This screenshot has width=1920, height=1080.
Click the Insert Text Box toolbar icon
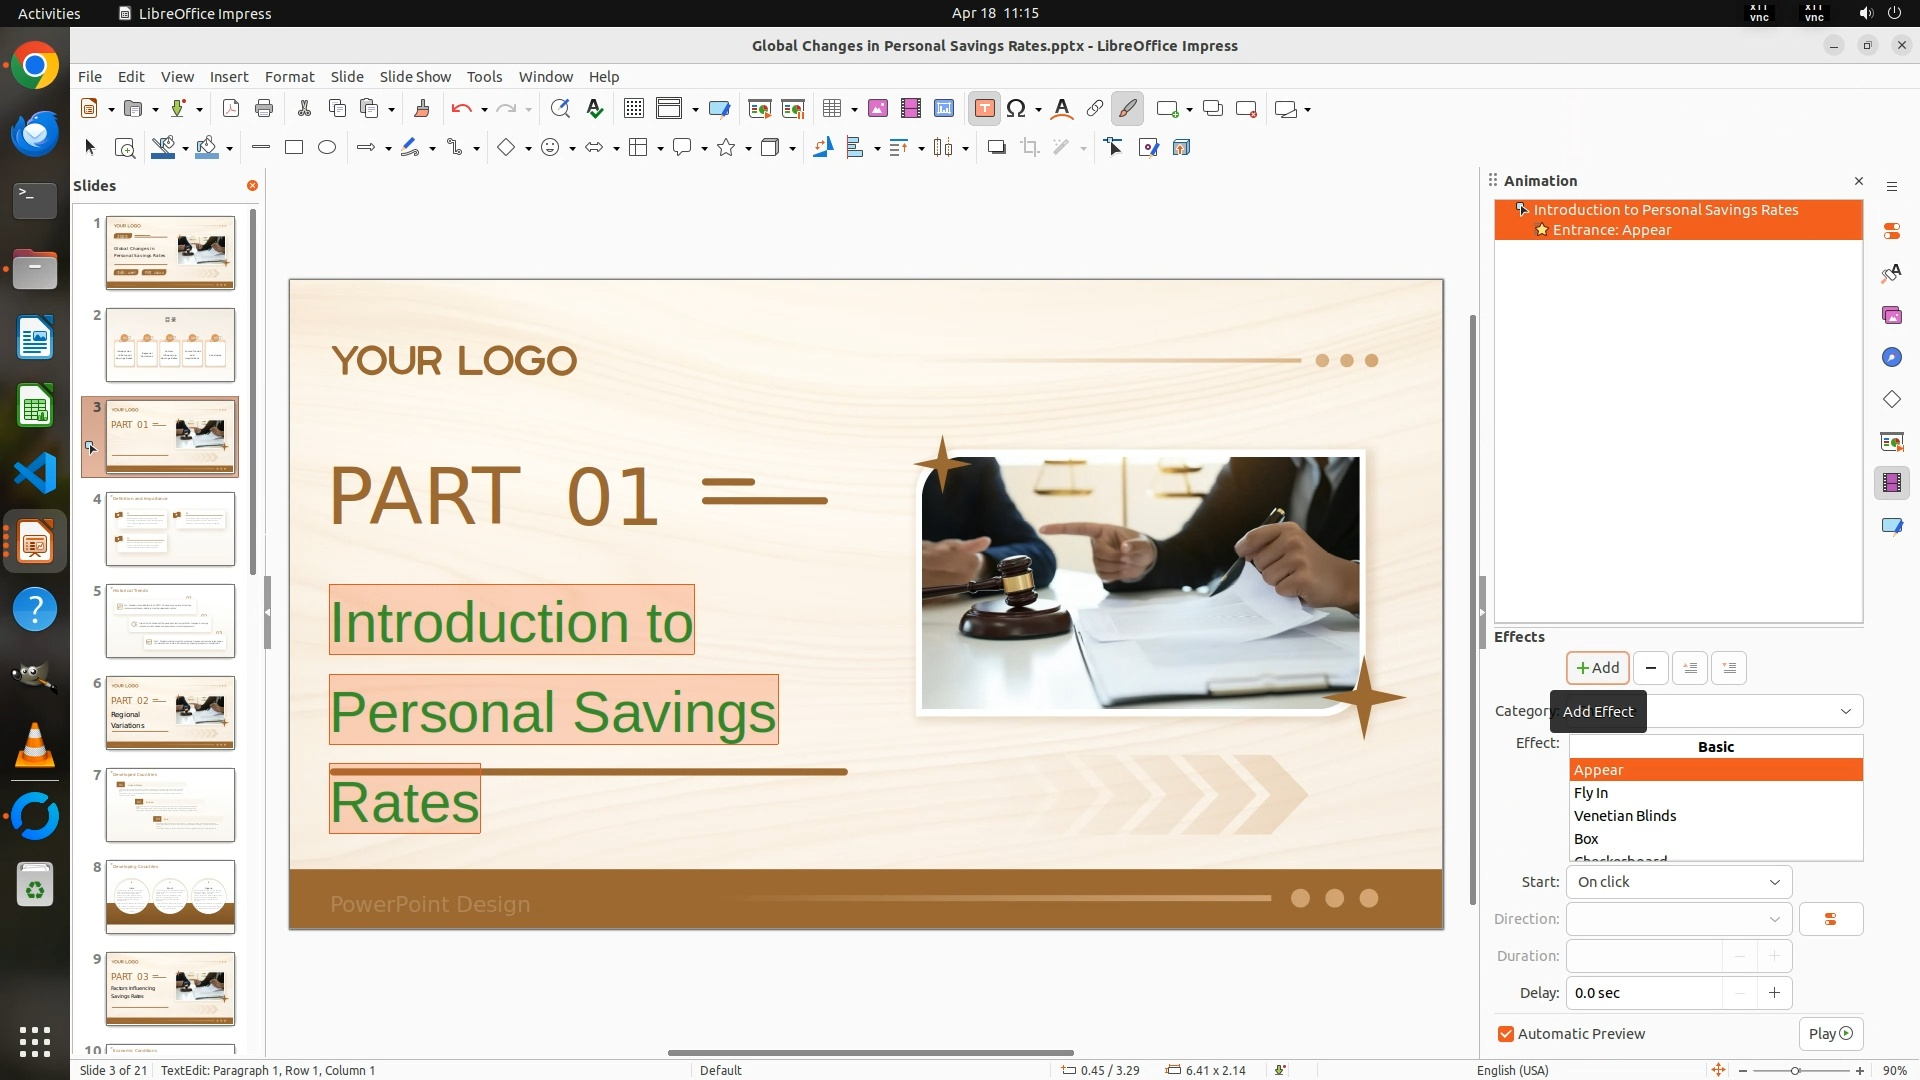tap(984, 109)
